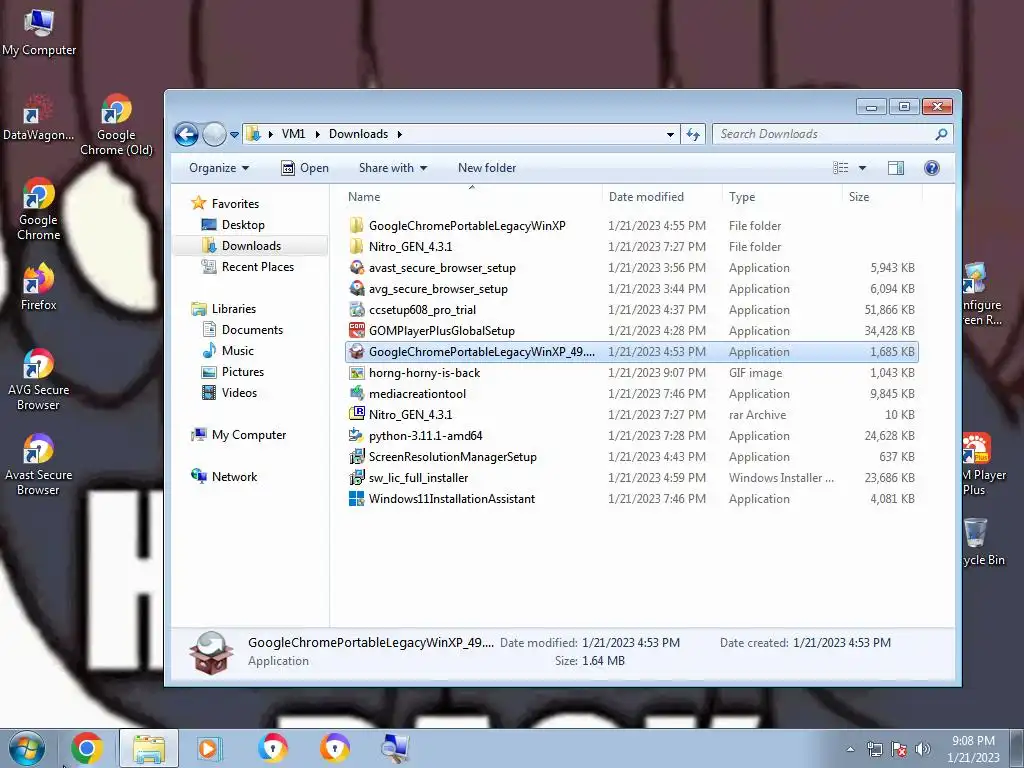This screenshot has height=768, width=1024.
Task: Select Libraries in navigation pane
Action: click(x=234, y=308)
